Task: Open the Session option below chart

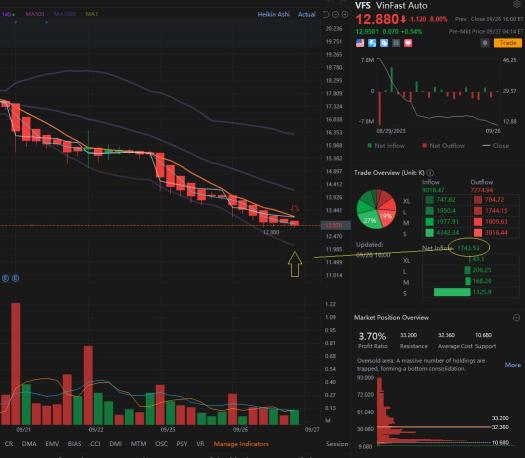Action: [337, 444]
